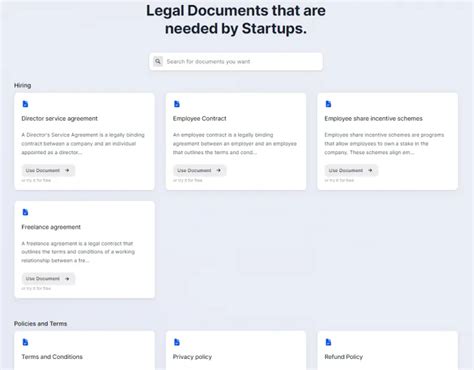Open the Director service agreement title

60,118
